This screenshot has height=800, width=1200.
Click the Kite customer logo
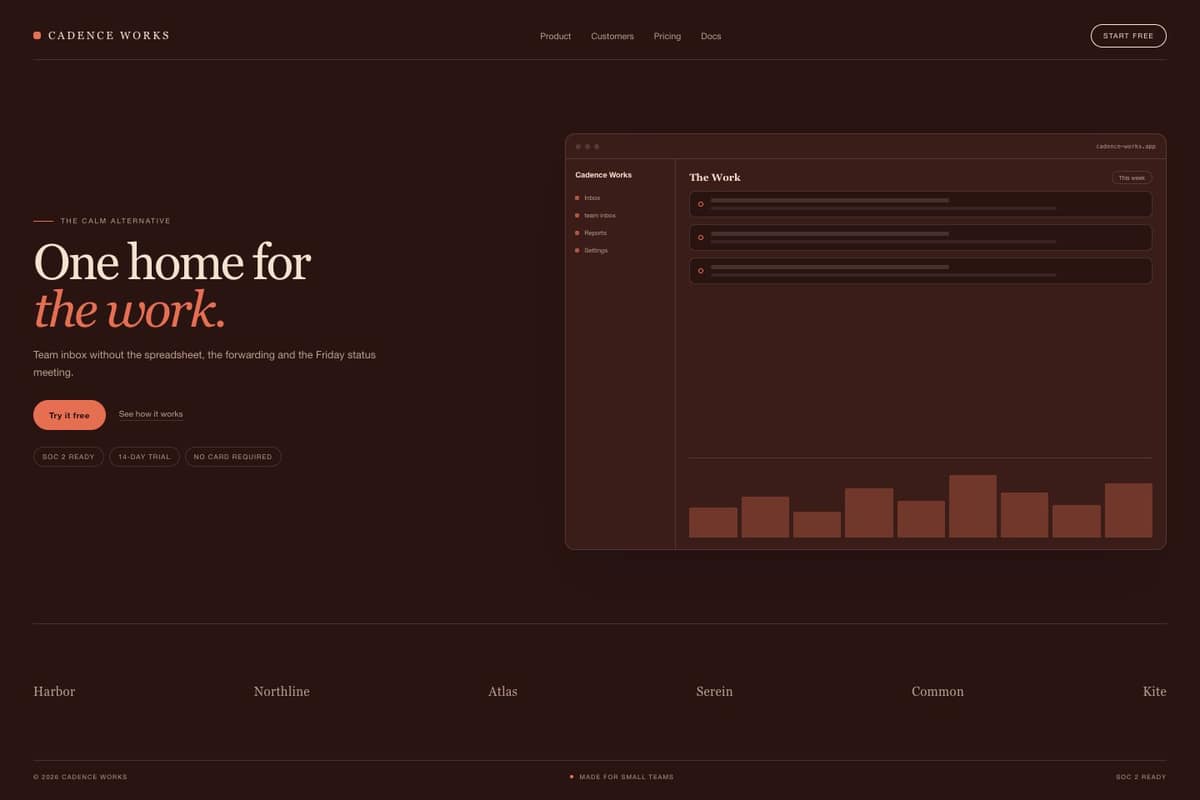point(1154,691)
